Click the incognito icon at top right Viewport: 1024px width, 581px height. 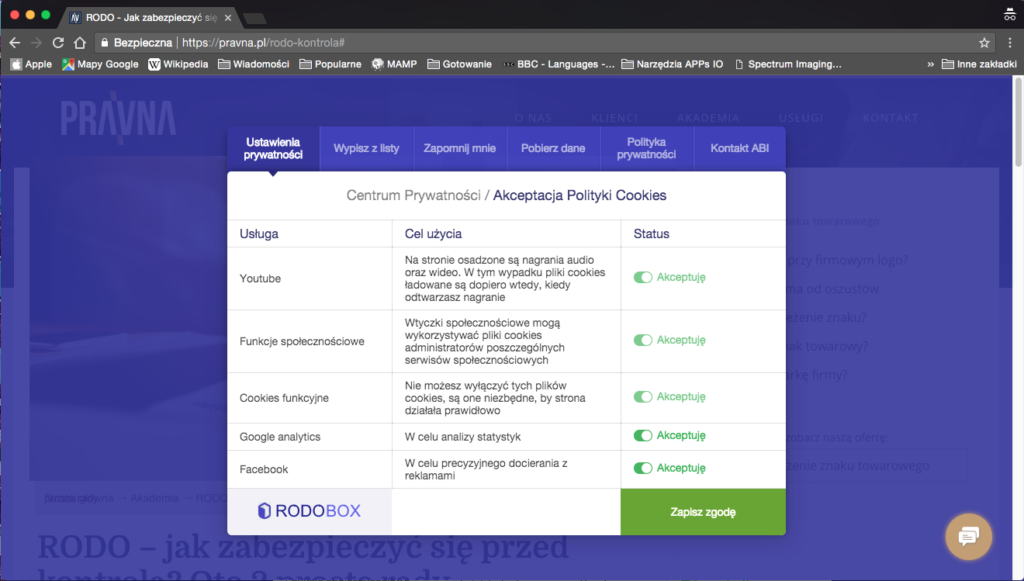pos(1010,14)
